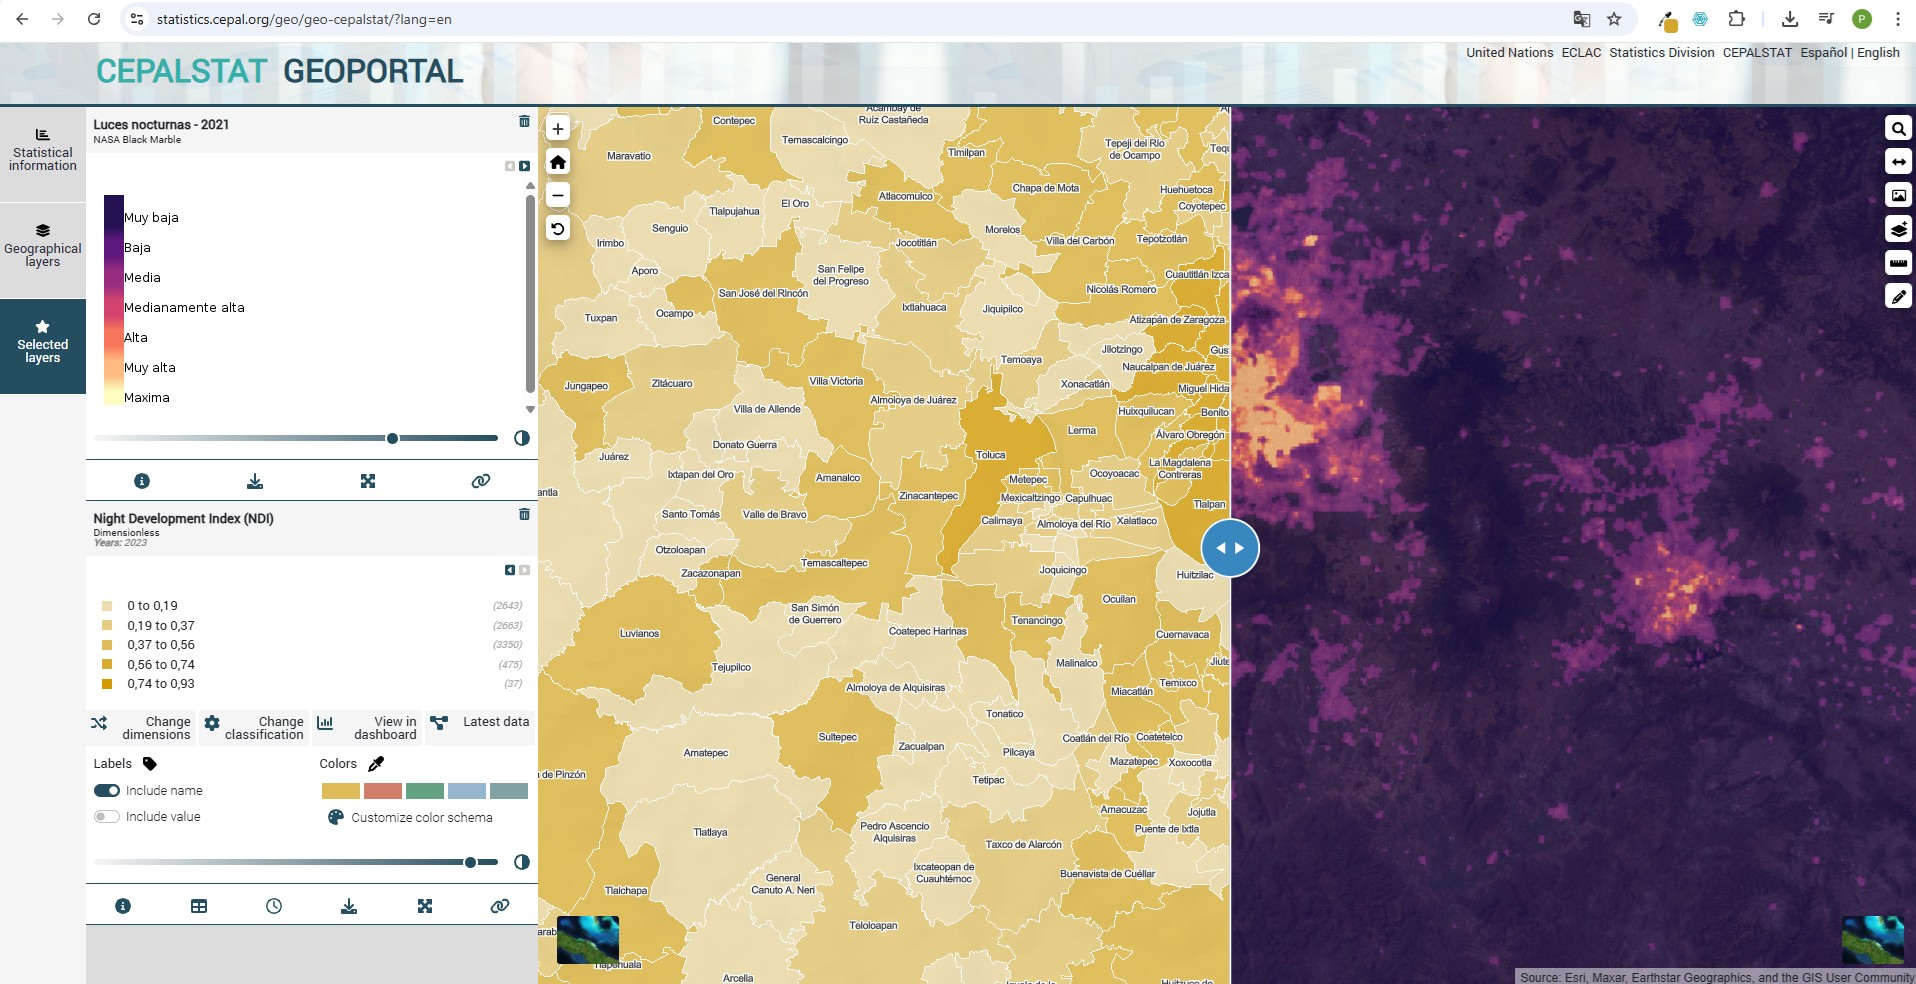Switch language to Español
Screen dimensions: 1916x984
(1823, 53)
